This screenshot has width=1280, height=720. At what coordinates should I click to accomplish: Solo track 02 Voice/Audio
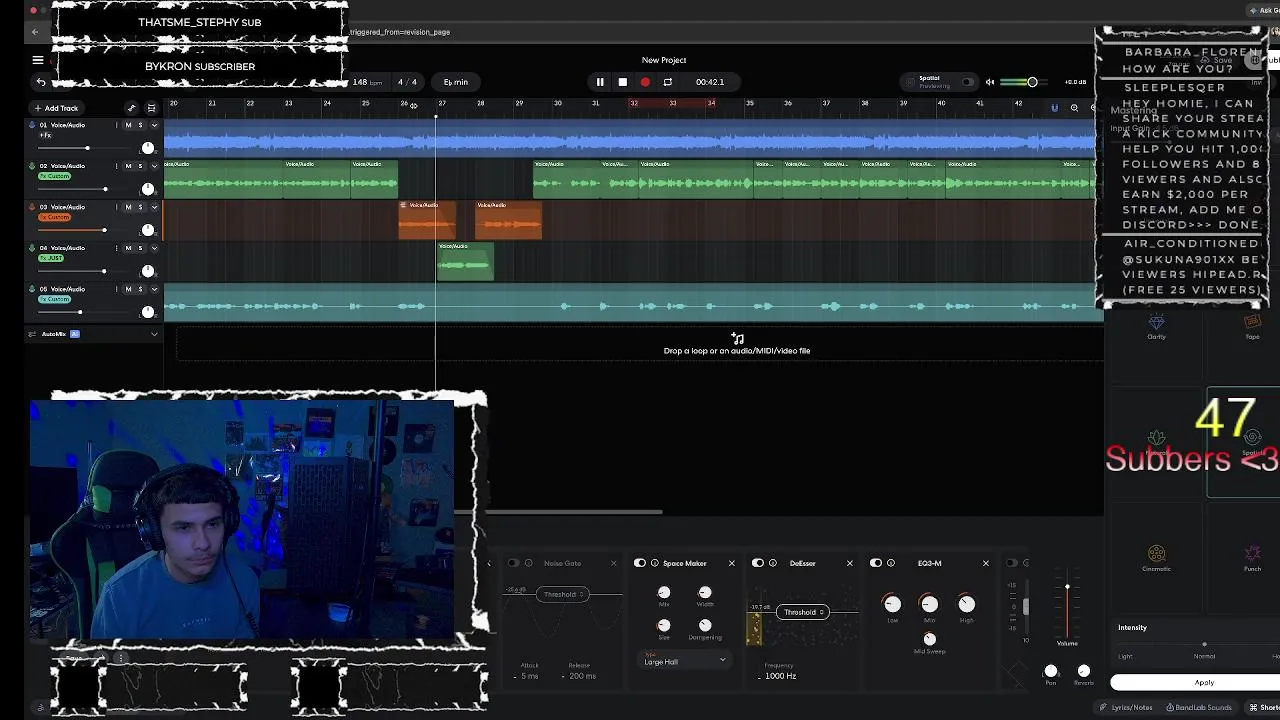(140, 166)
